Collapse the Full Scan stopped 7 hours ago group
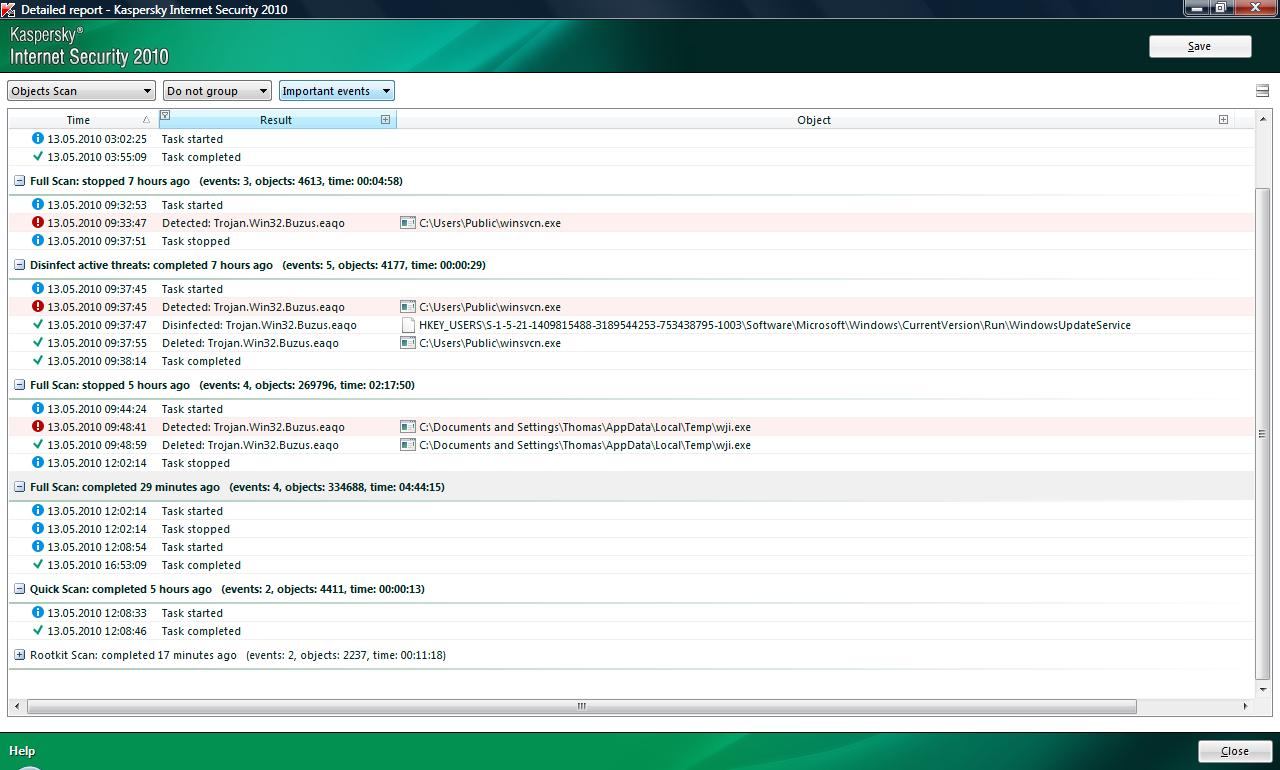 click(x=19, y=181)
